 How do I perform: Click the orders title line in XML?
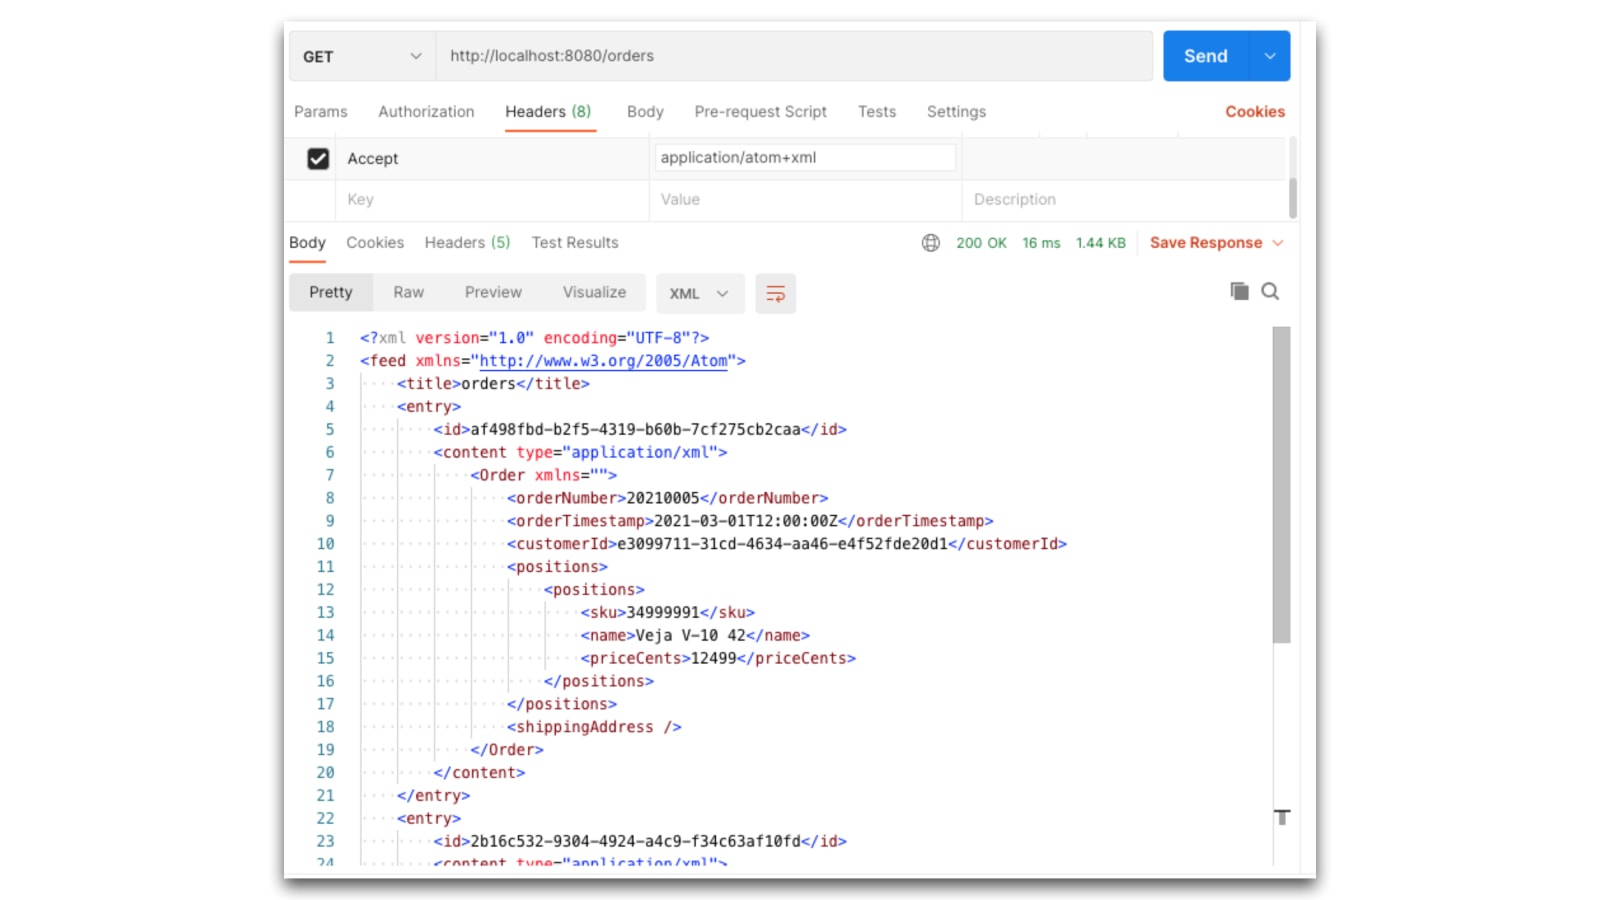click(x=493, y=384)
